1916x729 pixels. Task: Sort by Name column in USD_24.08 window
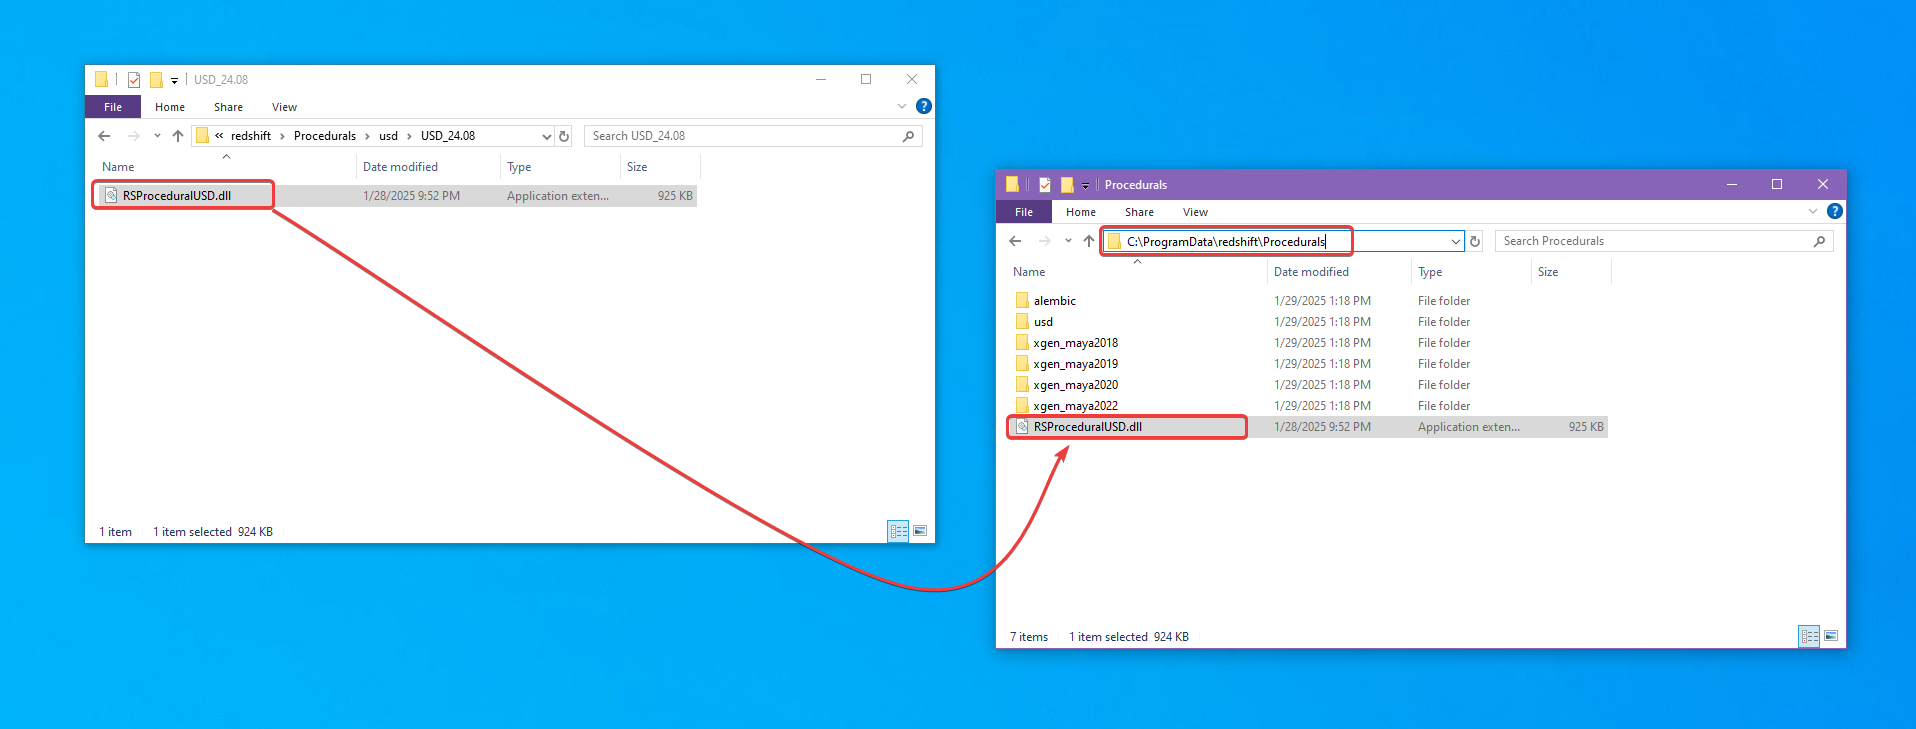pos(118,167)
